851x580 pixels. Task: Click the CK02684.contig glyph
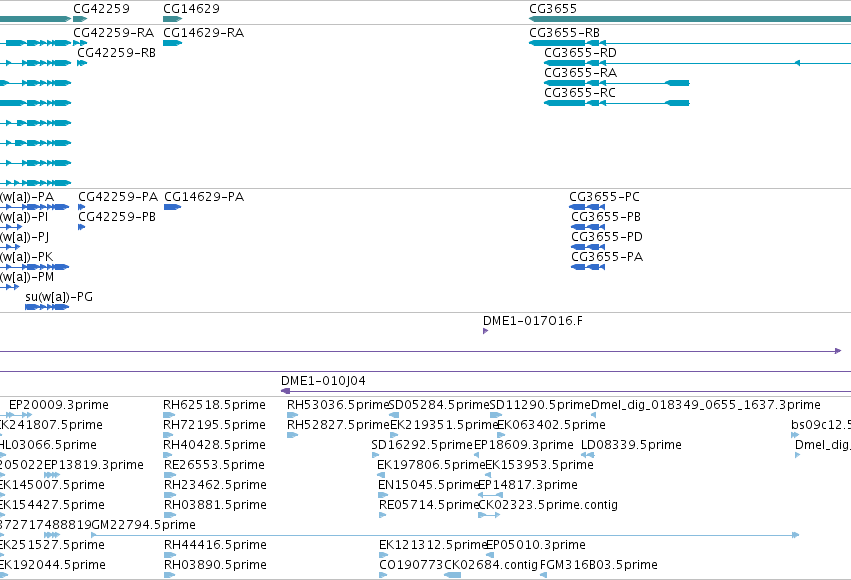452,575
